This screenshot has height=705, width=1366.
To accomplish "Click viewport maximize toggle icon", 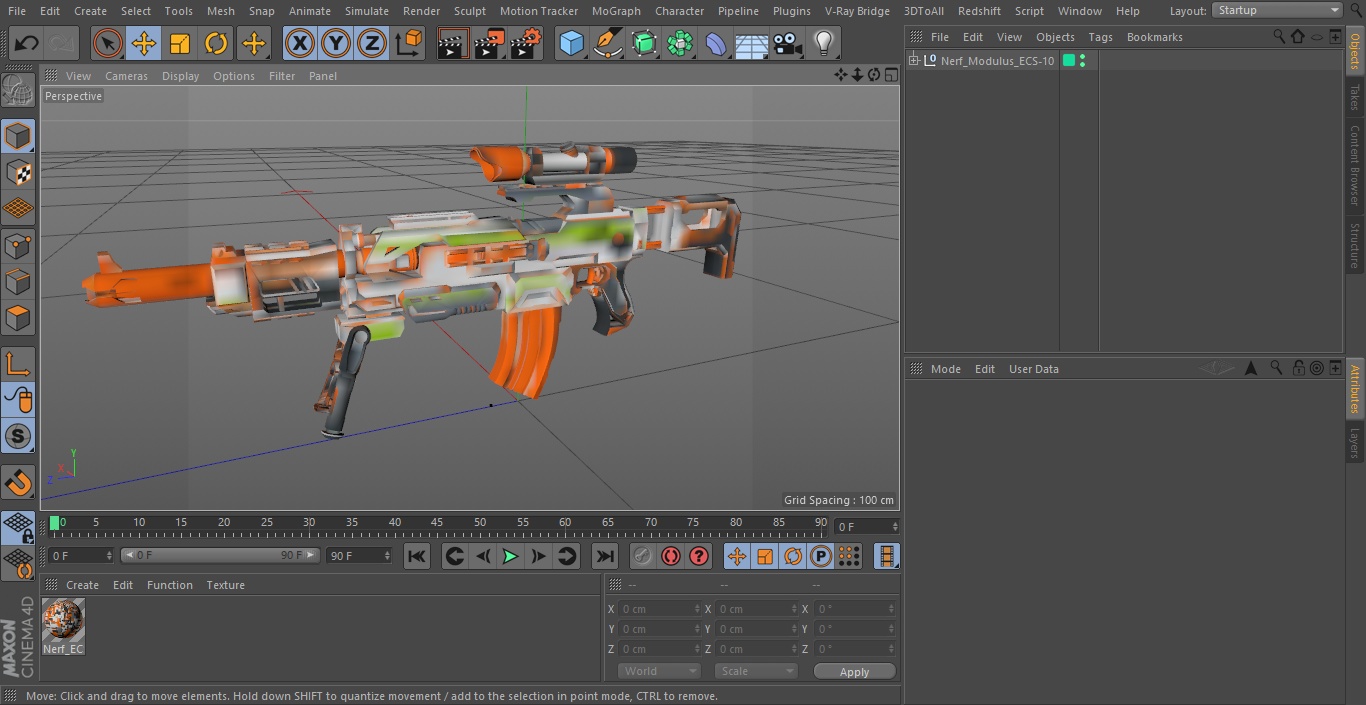I will pos(891,75).
